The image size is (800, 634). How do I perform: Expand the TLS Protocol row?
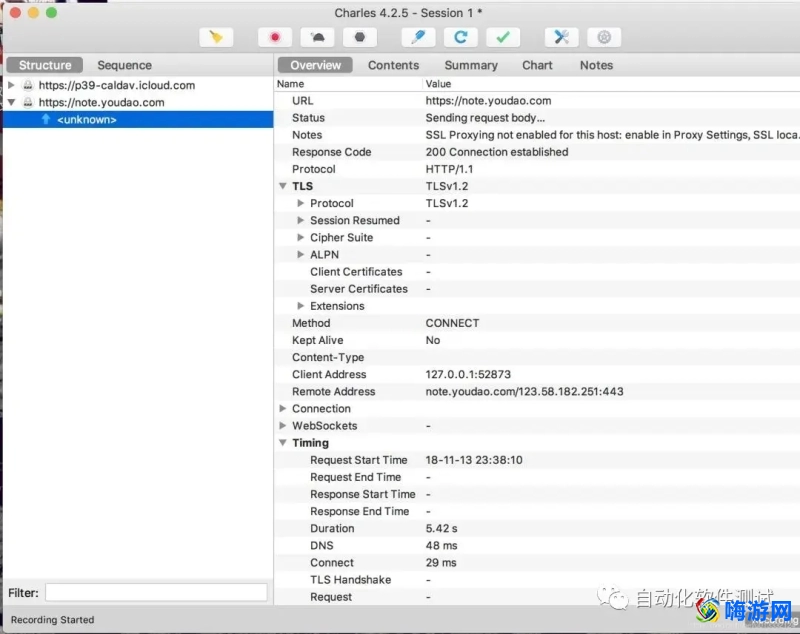(x=301, y=203)
